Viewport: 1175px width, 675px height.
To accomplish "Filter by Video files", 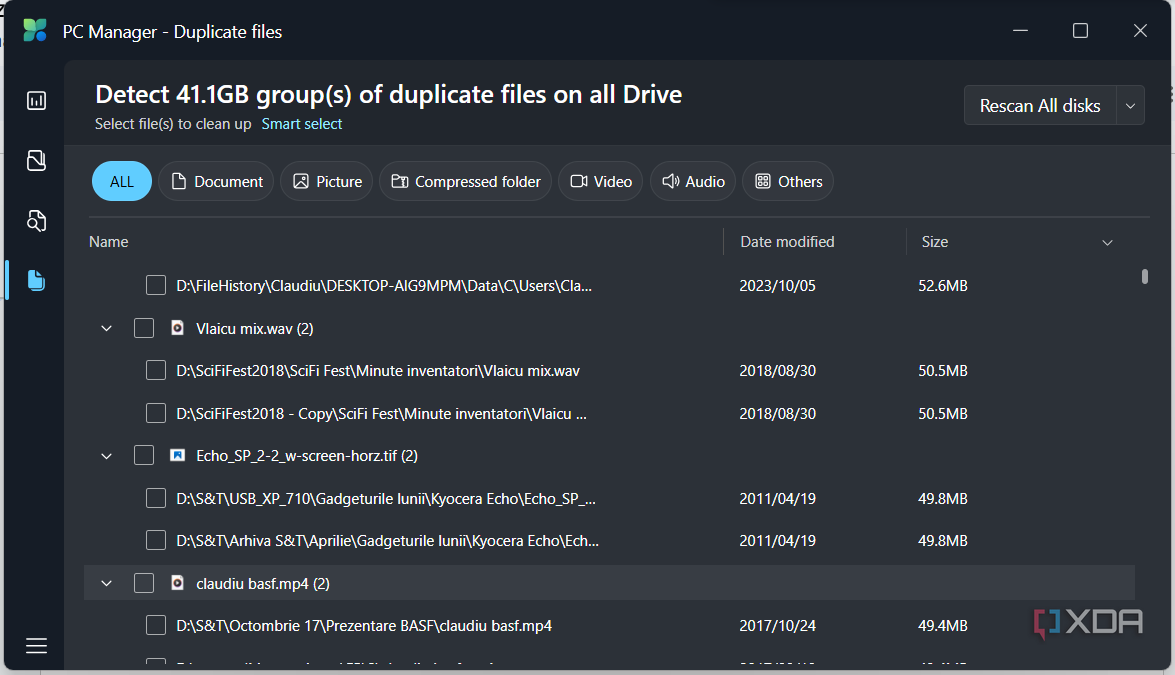I will [600, 181].
